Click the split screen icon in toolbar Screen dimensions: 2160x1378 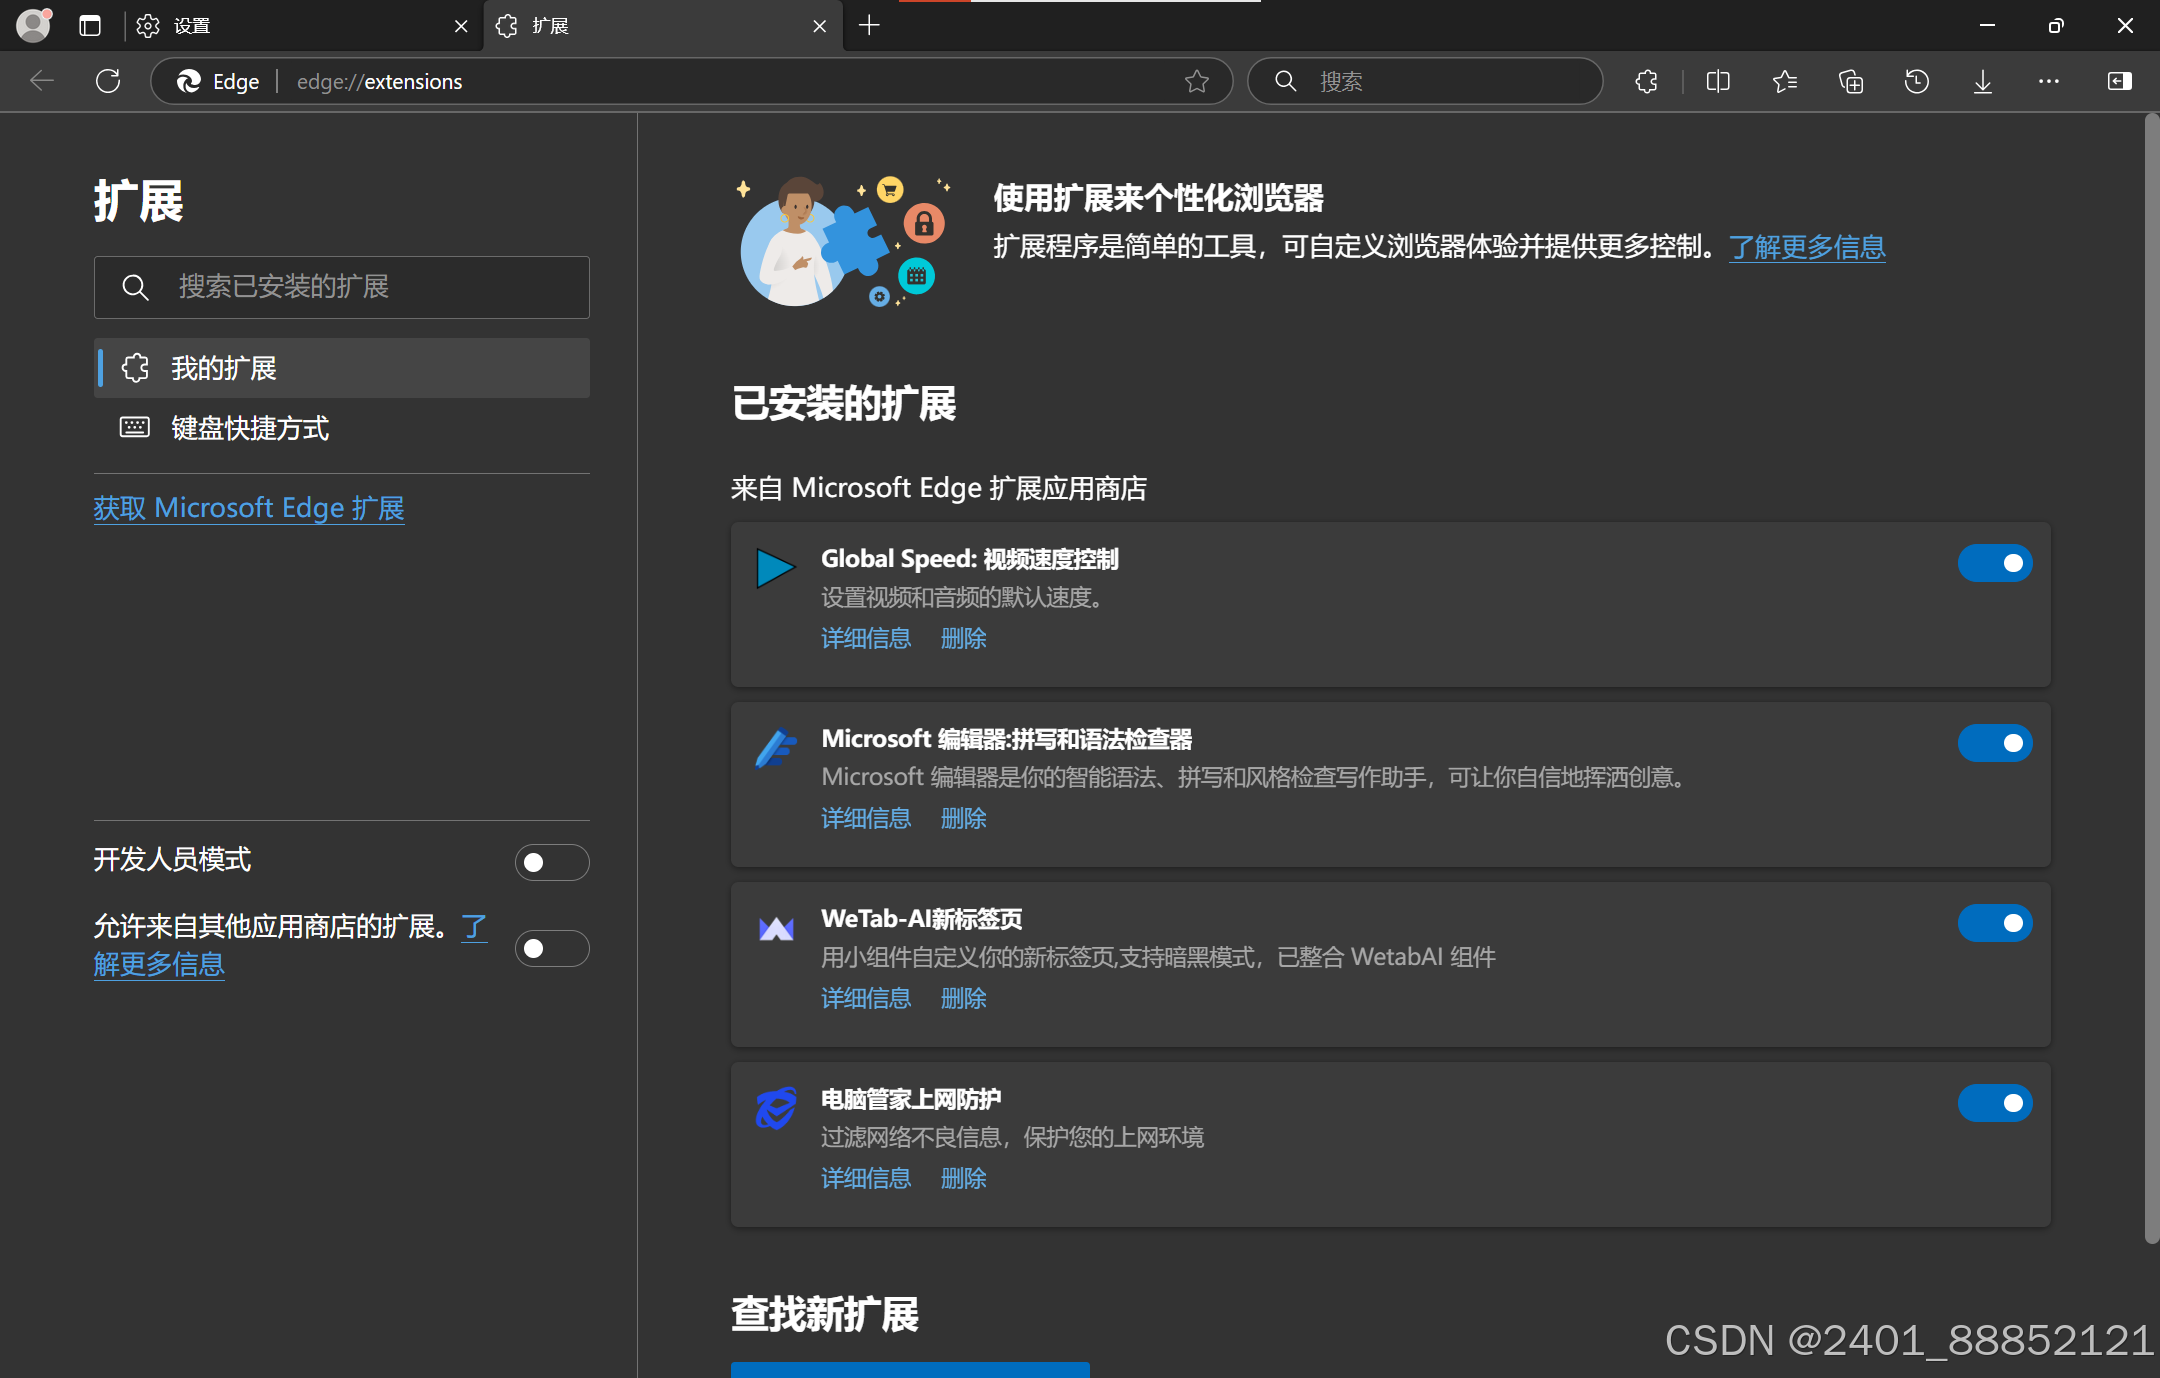click(1718, 81)
